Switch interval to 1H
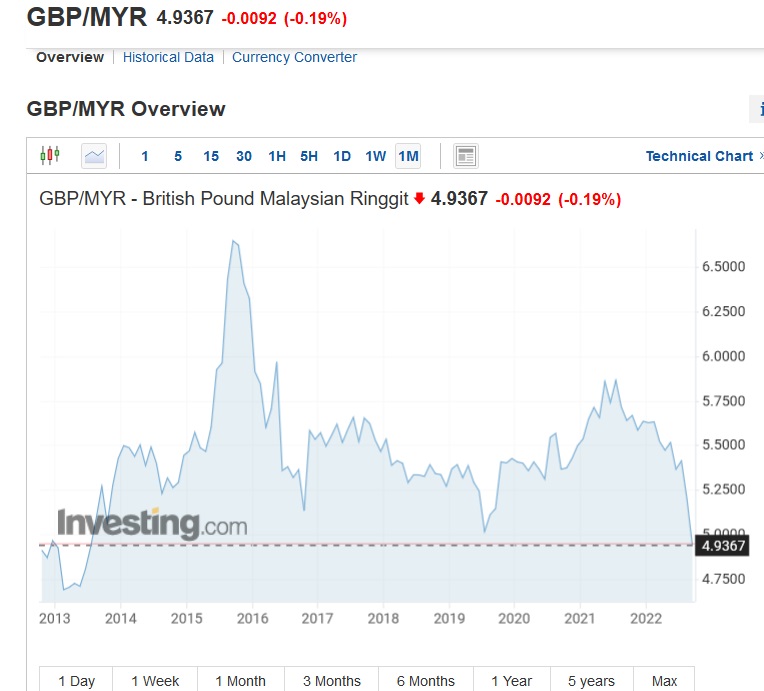 (x=277, y=156)
